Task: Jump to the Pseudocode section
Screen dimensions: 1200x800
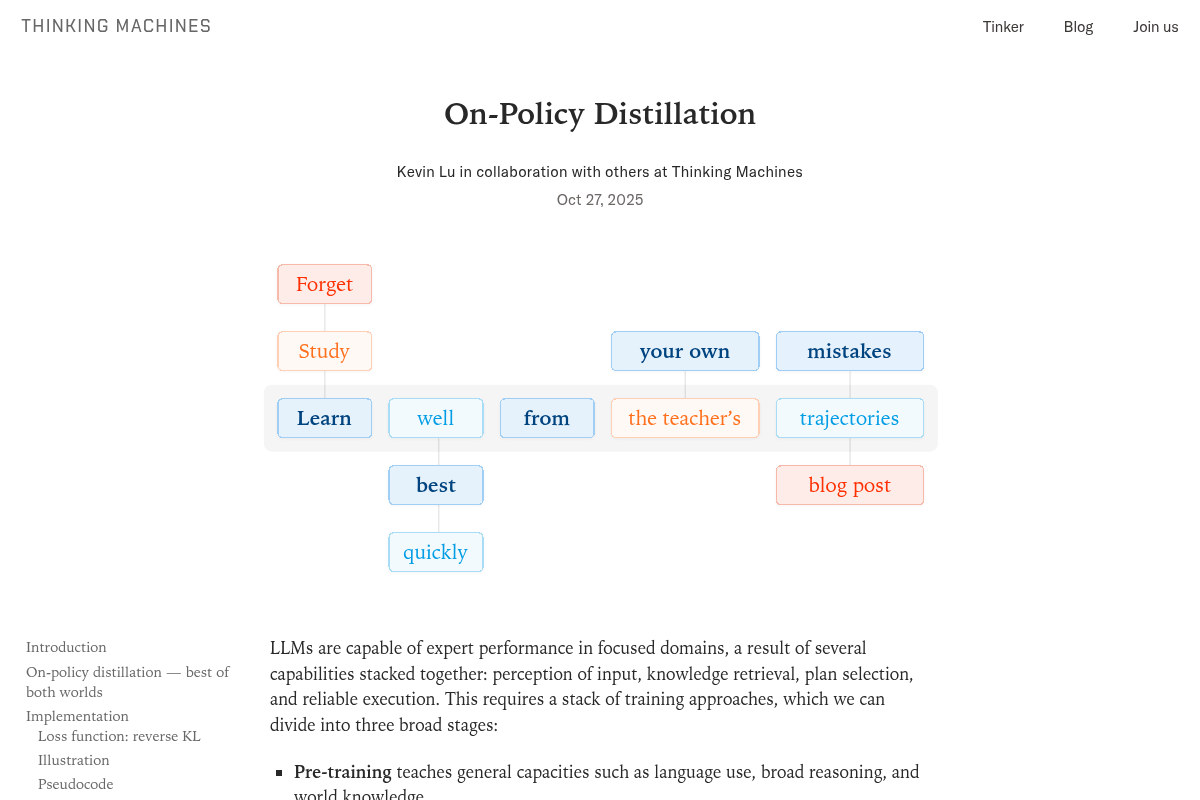Action: click(75, 784)
